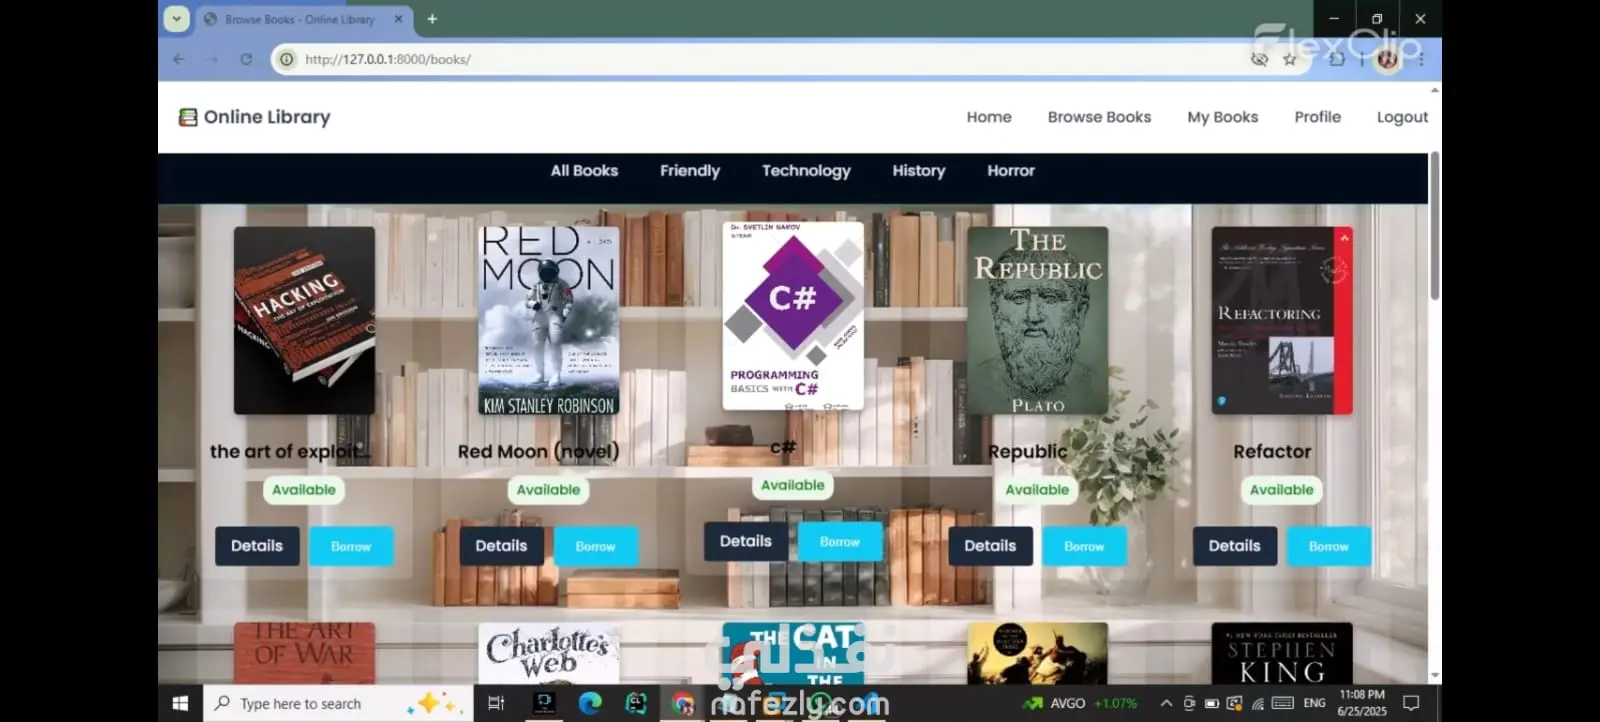Open Task View on the taskbar

pyautogui.click(x=496, y=704)
